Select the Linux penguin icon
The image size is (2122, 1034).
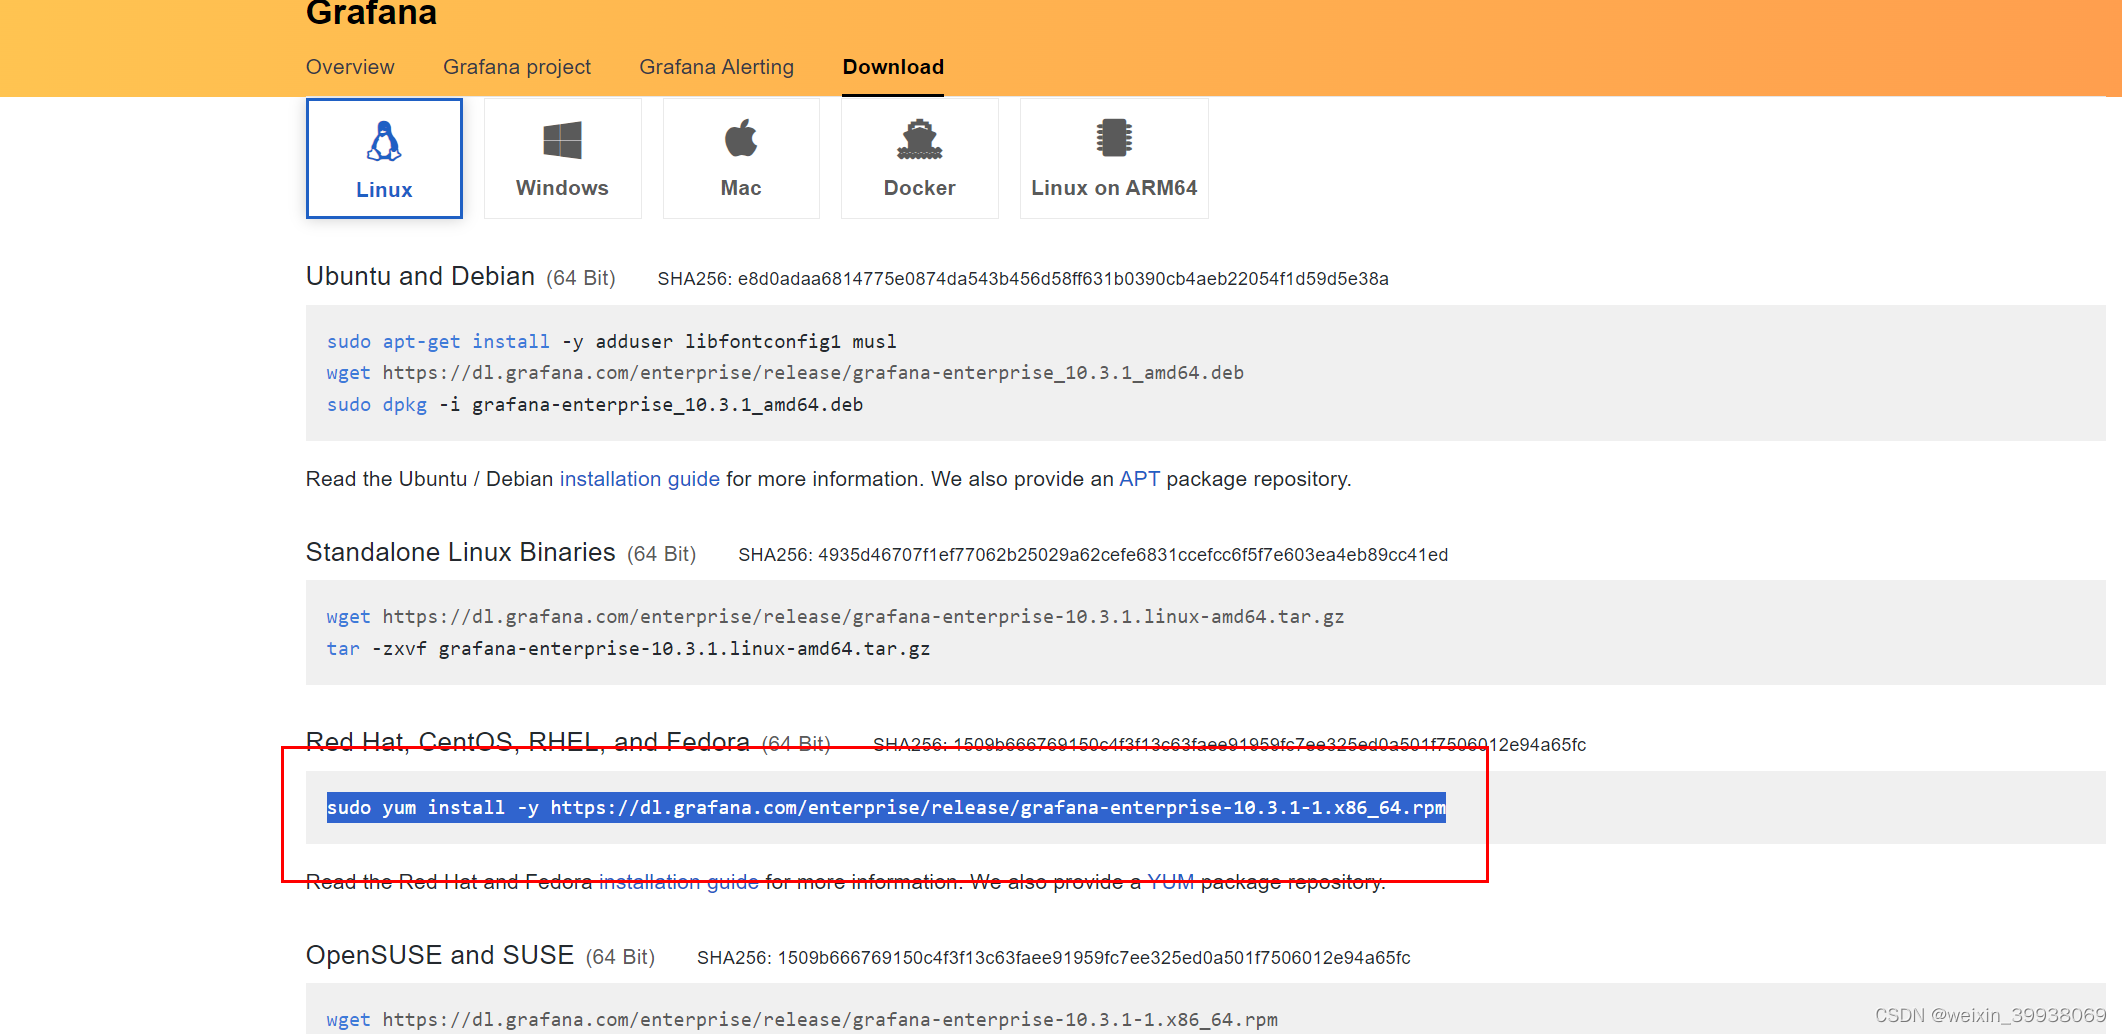[x=384, y=141]
